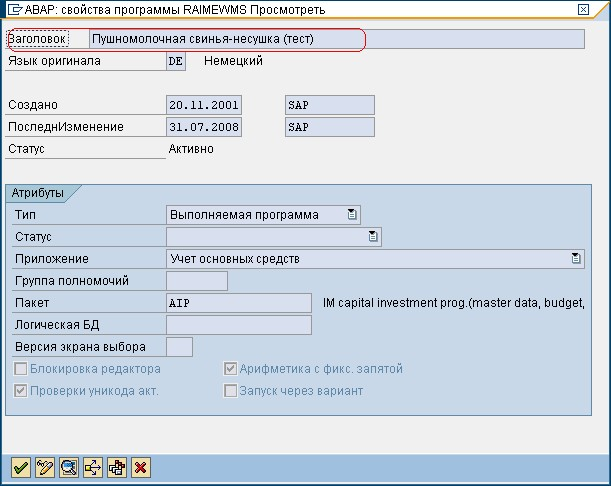Open the Приложение dropdown list
611x486 pixels.
576,258
